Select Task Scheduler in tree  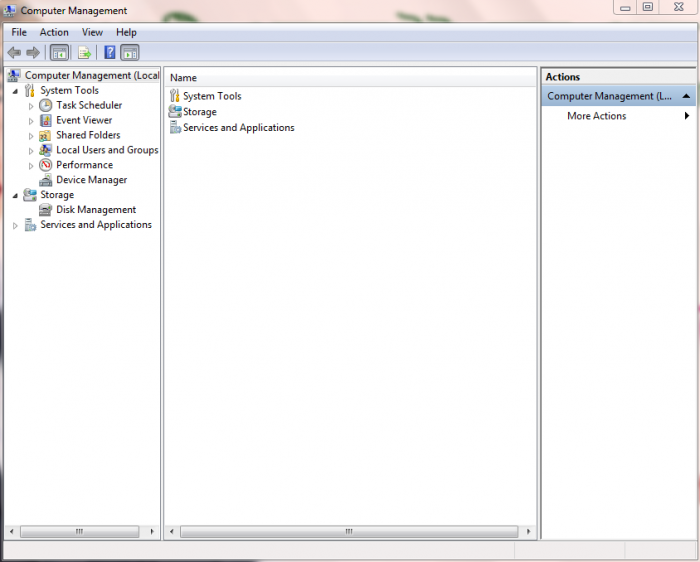point(89,105)
